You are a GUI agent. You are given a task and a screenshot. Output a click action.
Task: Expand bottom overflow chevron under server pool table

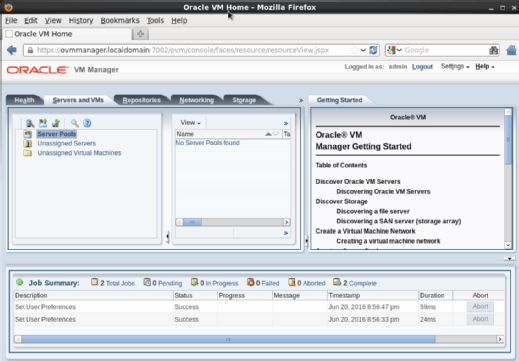[x=286, y=233]
